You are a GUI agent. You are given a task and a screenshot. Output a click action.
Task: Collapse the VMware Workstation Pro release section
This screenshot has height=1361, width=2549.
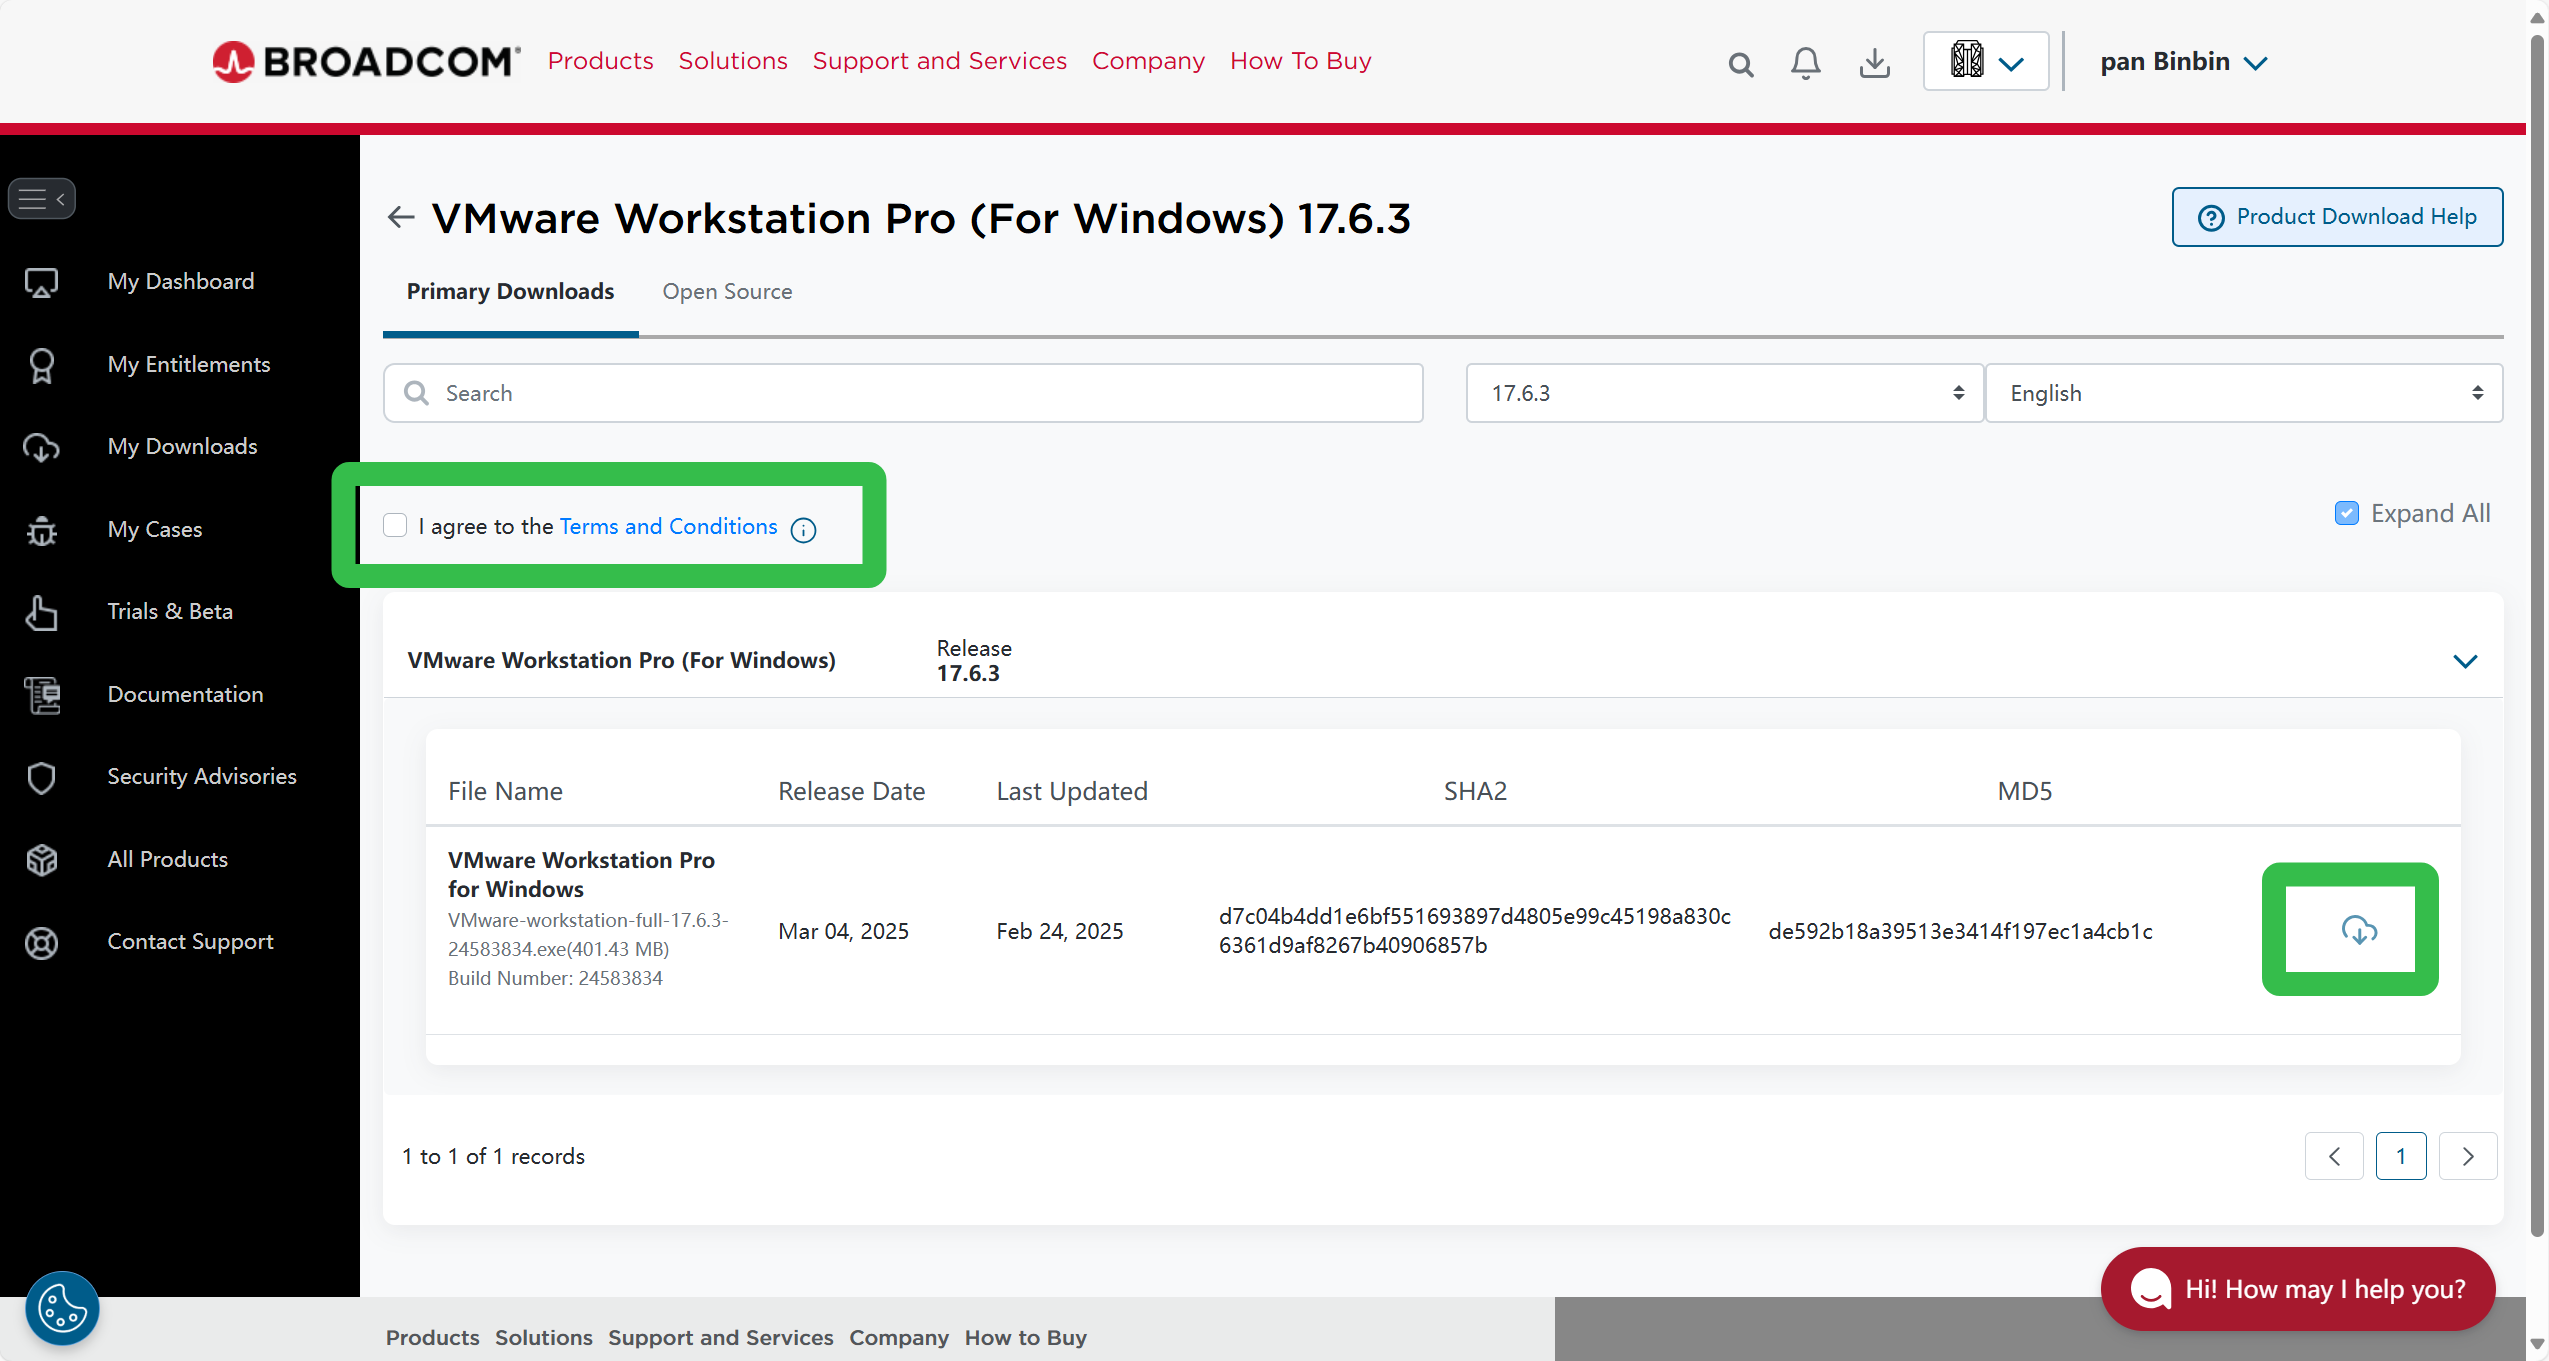(x=2465, y=661)
